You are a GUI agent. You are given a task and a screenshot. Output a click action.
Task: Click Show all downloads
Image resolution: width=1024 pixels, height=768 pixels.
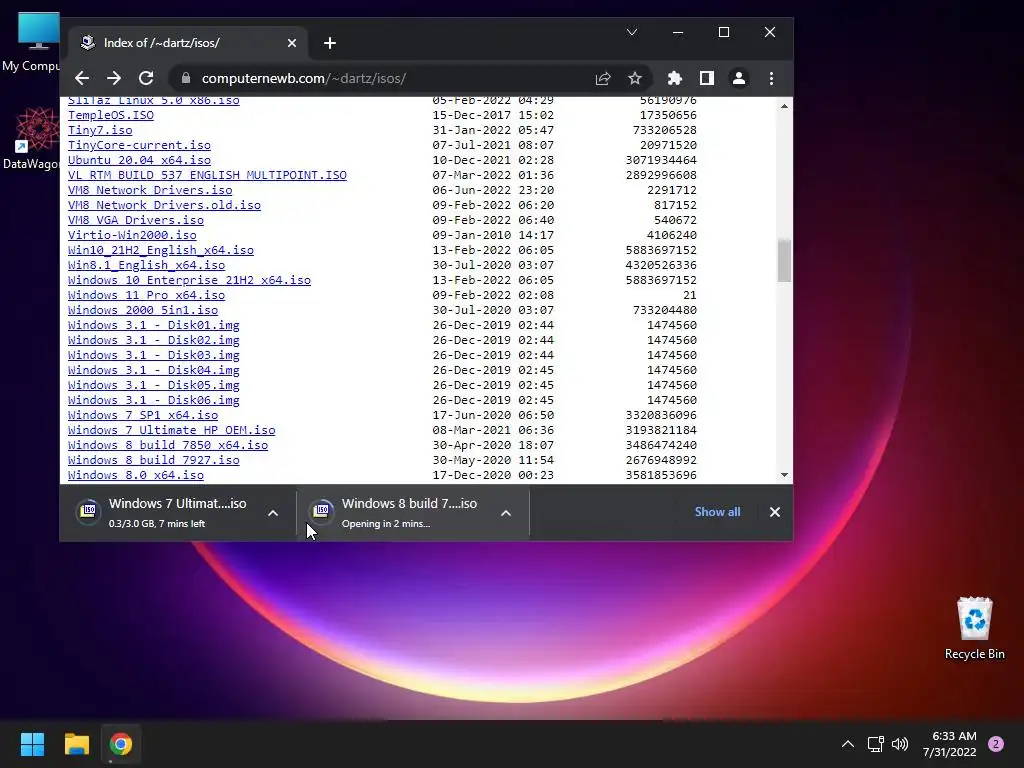point(717,512)
